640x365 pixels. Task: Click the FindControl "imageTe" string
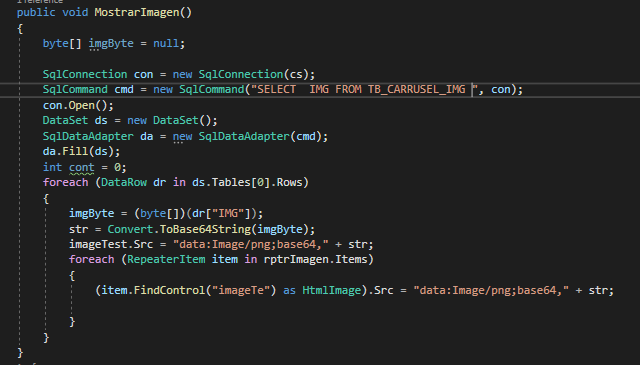click(x=240, y=290)
